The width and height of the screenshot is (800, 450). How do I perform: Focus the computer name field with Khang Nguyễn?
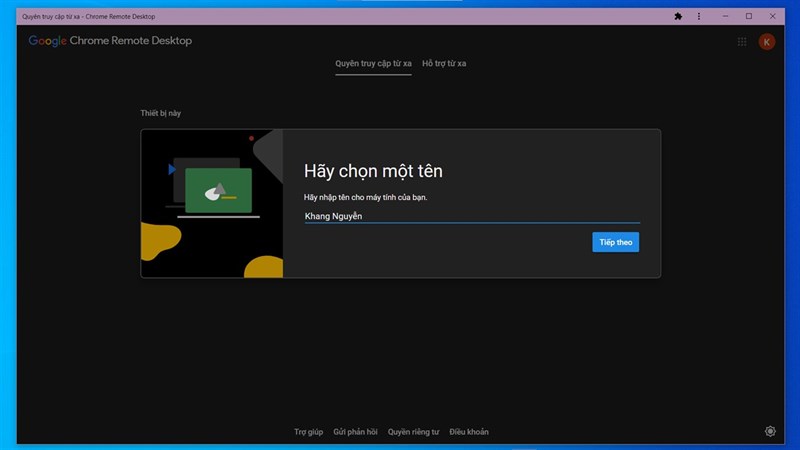click(x=471, y=215)
